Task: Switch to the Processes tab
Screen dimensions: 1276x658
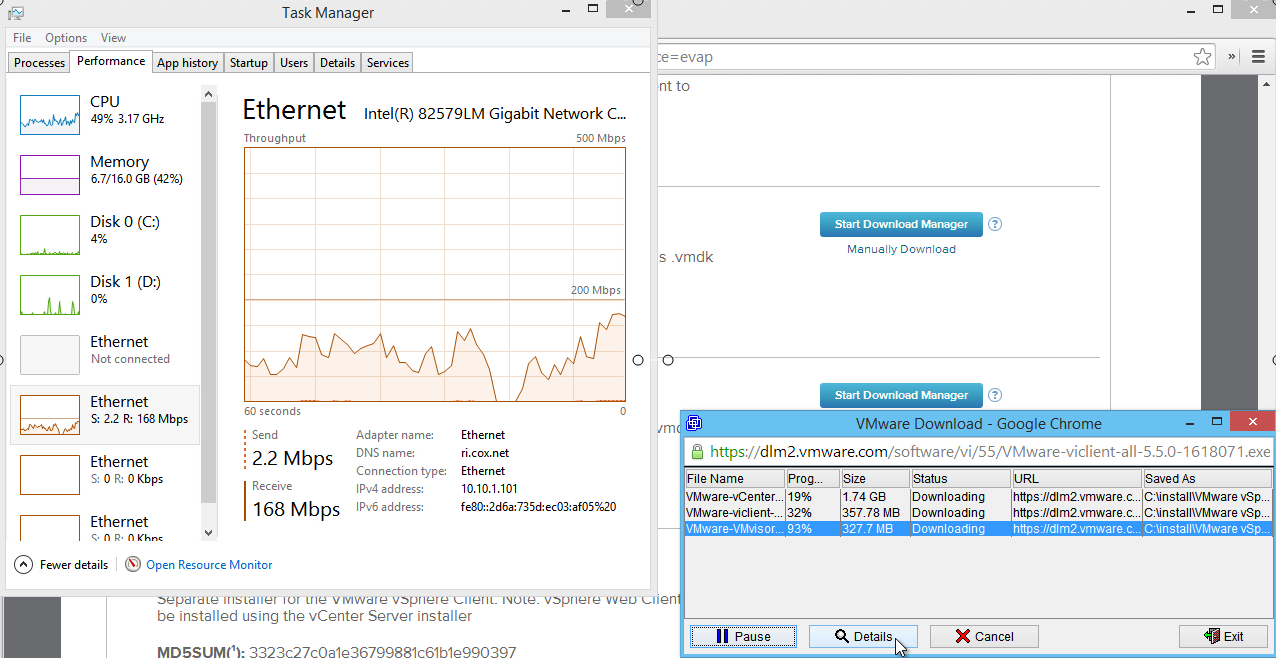Action: tap(39, 63)
